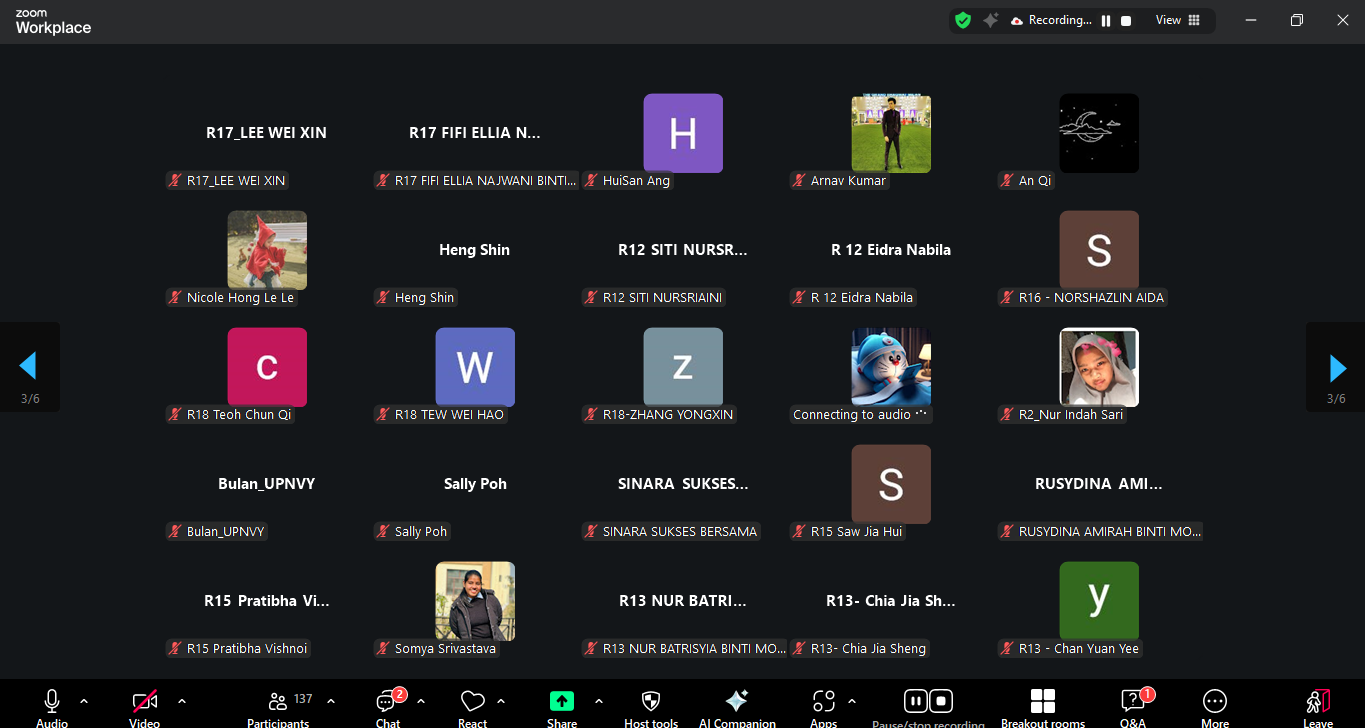Click the More ellipsis icon
The height and width of the screenshot is (728, 1365).
click(1215, 702)
